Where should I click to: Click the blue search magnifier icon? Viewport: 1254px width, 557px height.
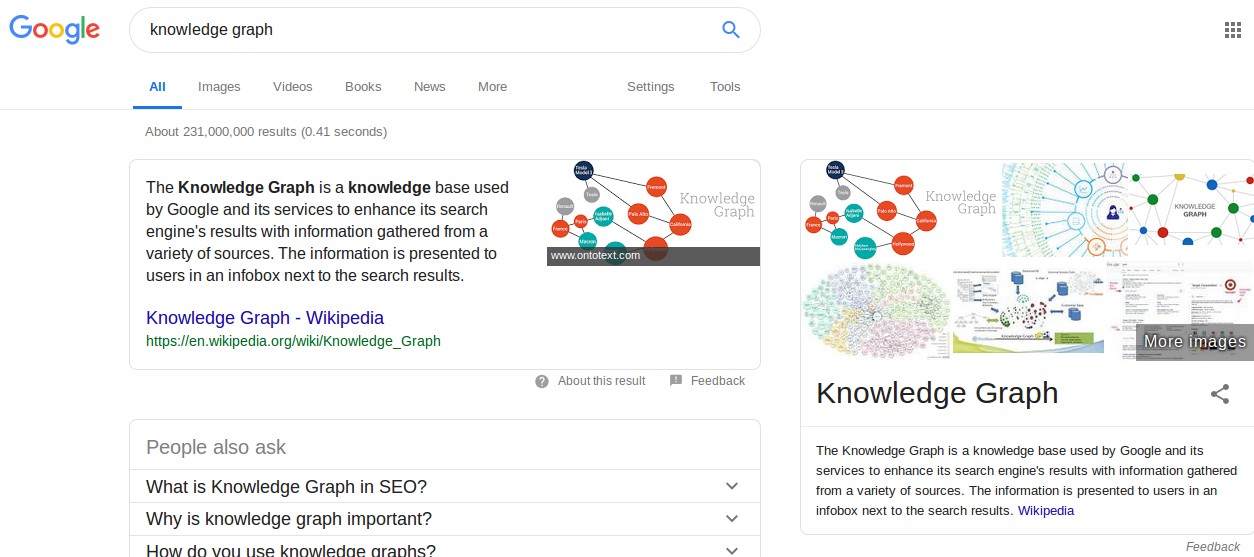[x=731, y=30]
